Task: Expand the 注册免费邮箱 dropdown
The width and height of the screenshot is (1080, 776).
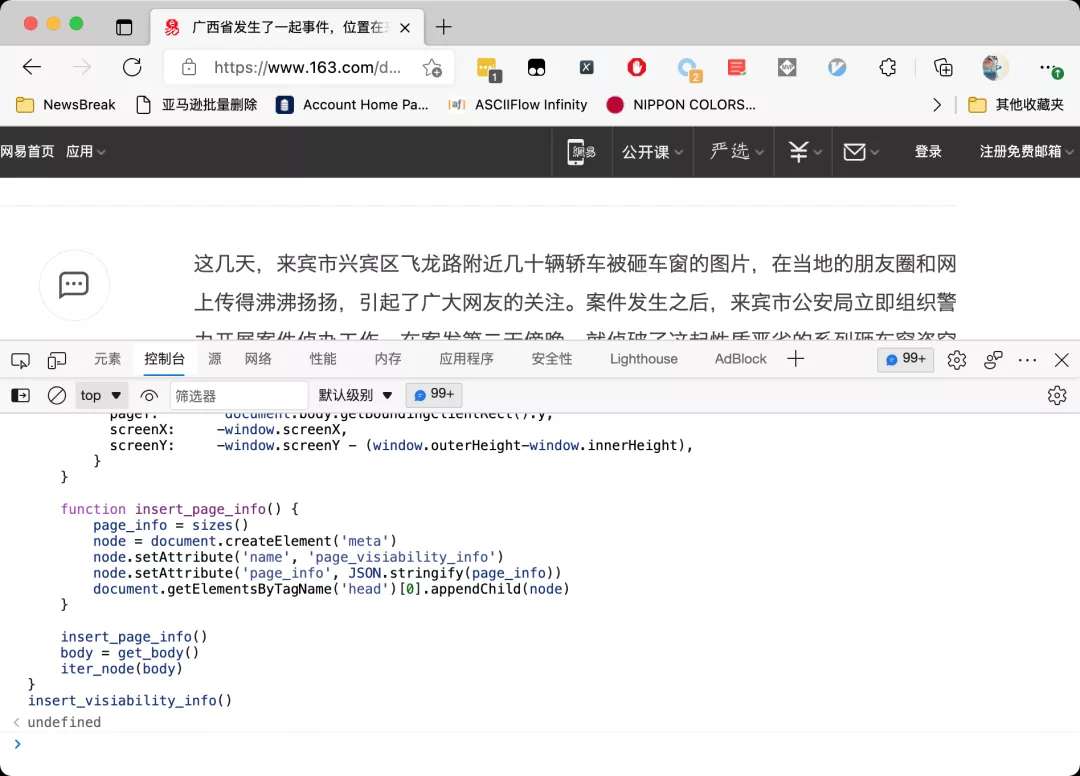Action: click(x=1026, y=151)
